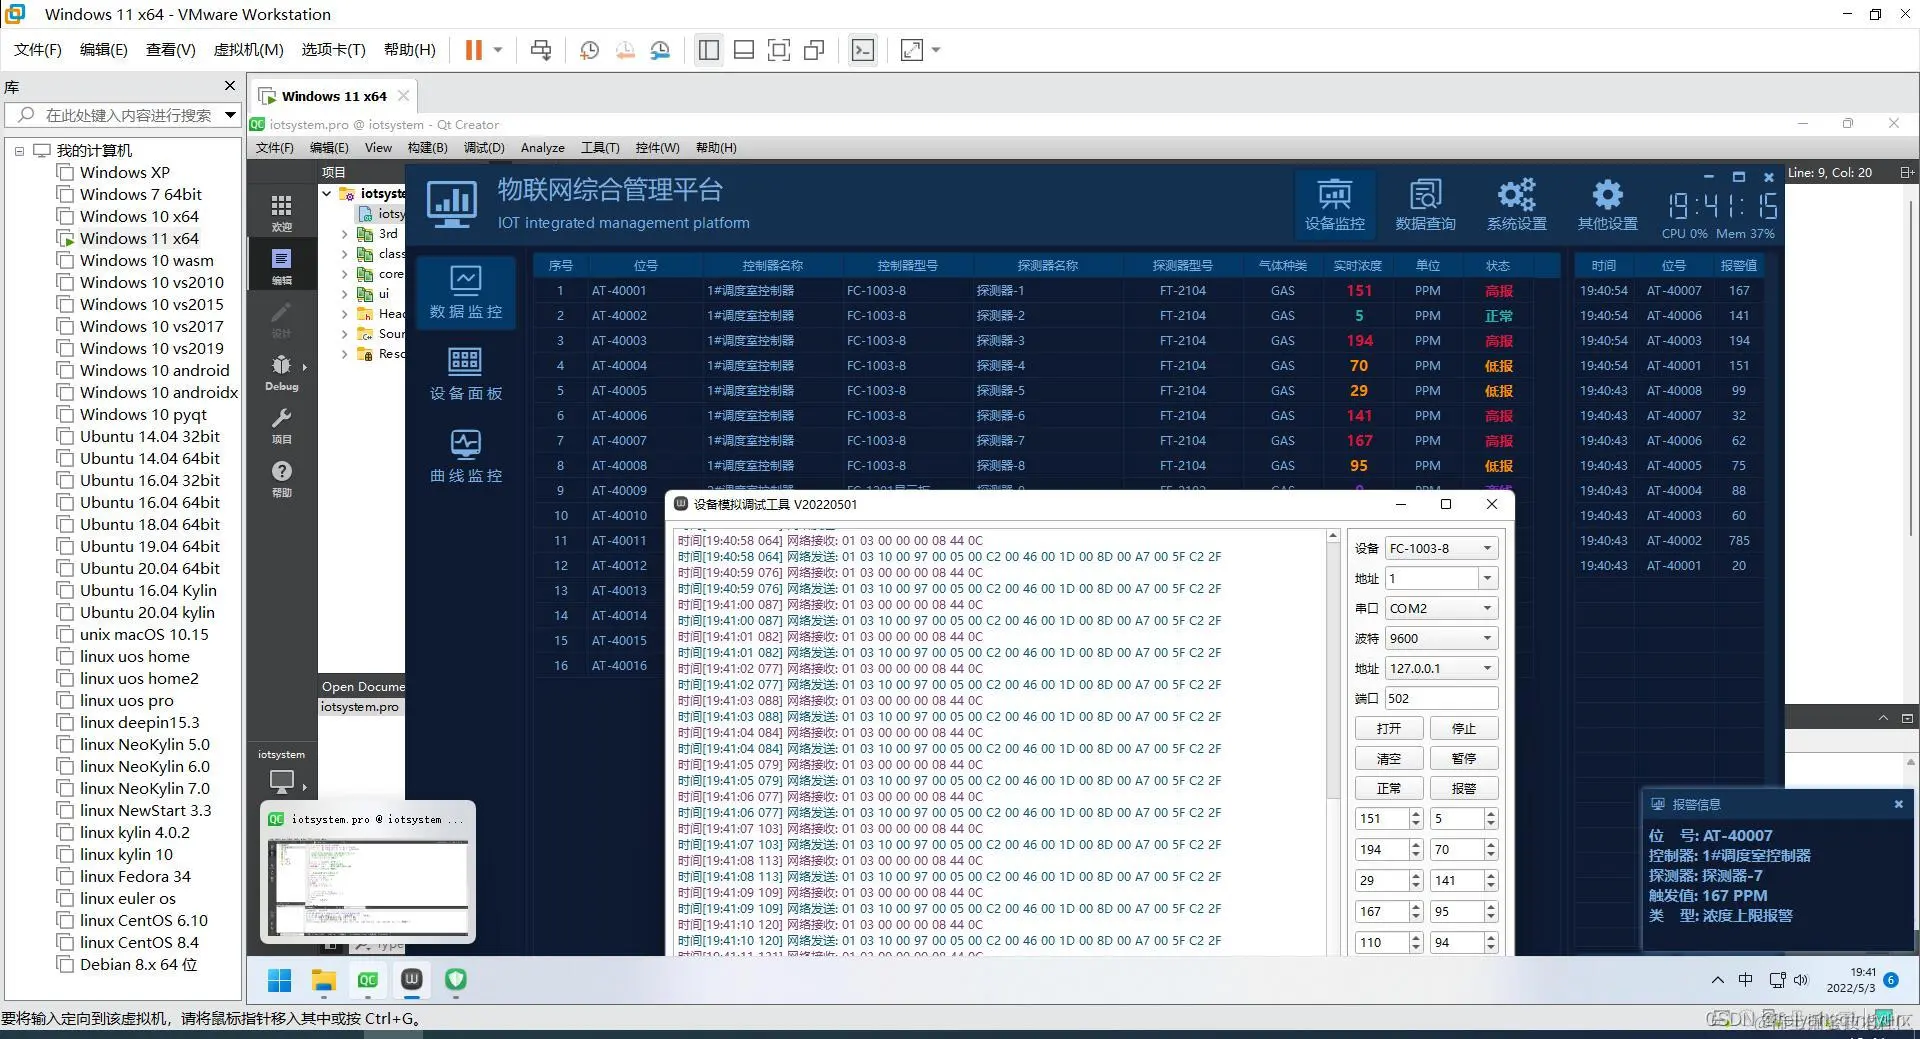Image resolution: width=1920 pixels, height=1039 pixels.
Task: Click the 暂停 pause button in debug tool
Action: coord(1464,757)
